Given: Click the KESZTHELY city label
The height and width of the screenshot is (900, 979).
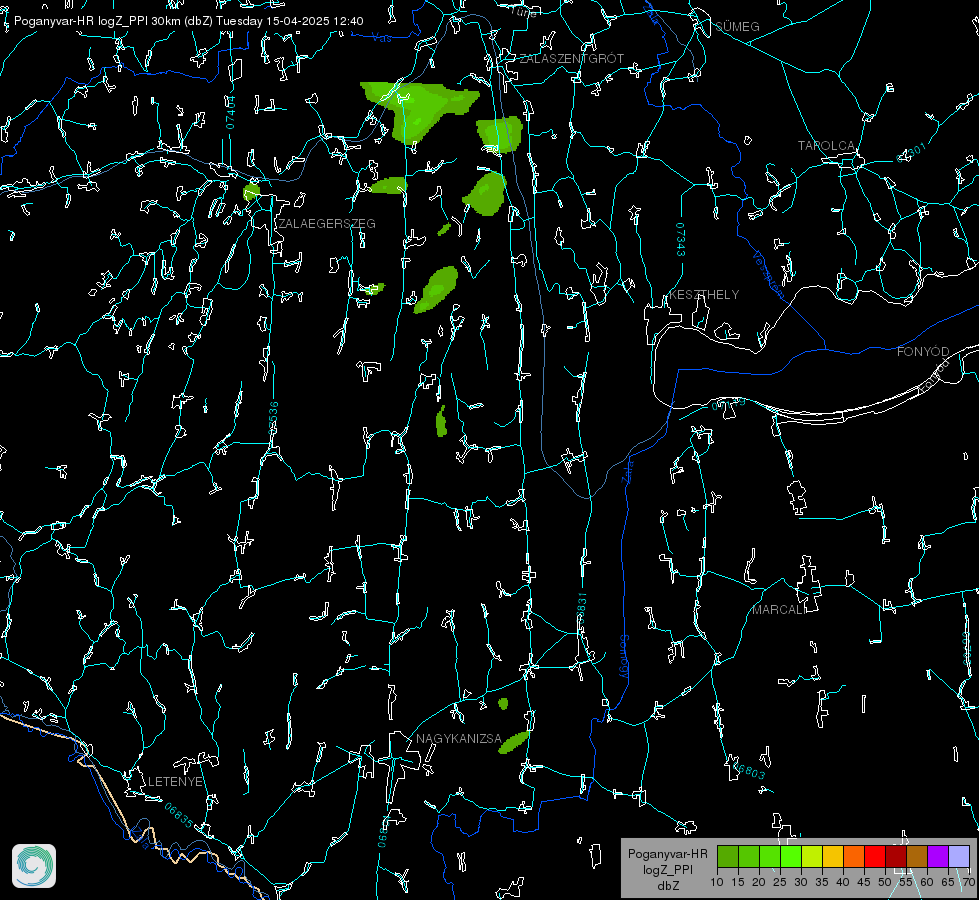Looking at the screenshot, I should coord(704,295).
